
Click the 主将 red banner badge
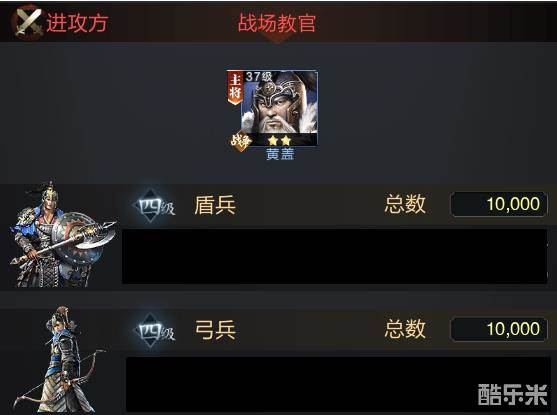(235, 87)
